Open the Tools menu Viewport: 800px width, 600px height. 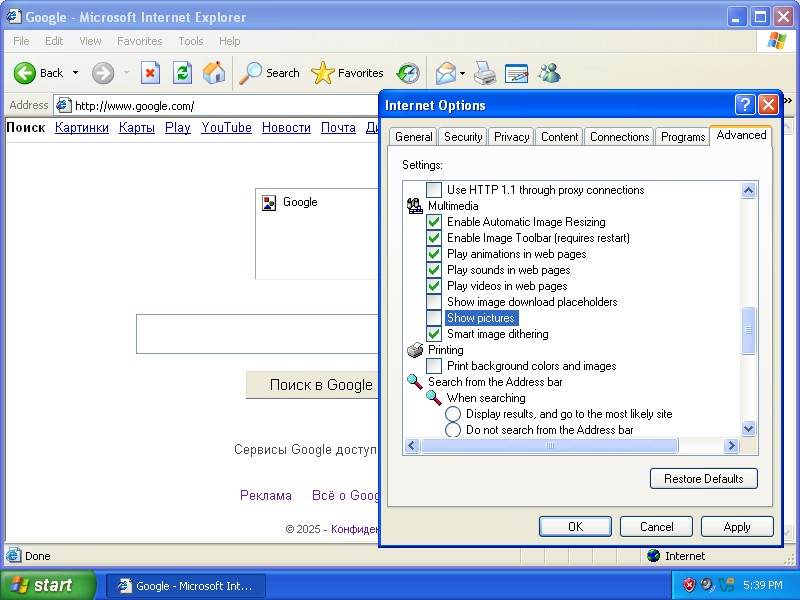point(191,41)
